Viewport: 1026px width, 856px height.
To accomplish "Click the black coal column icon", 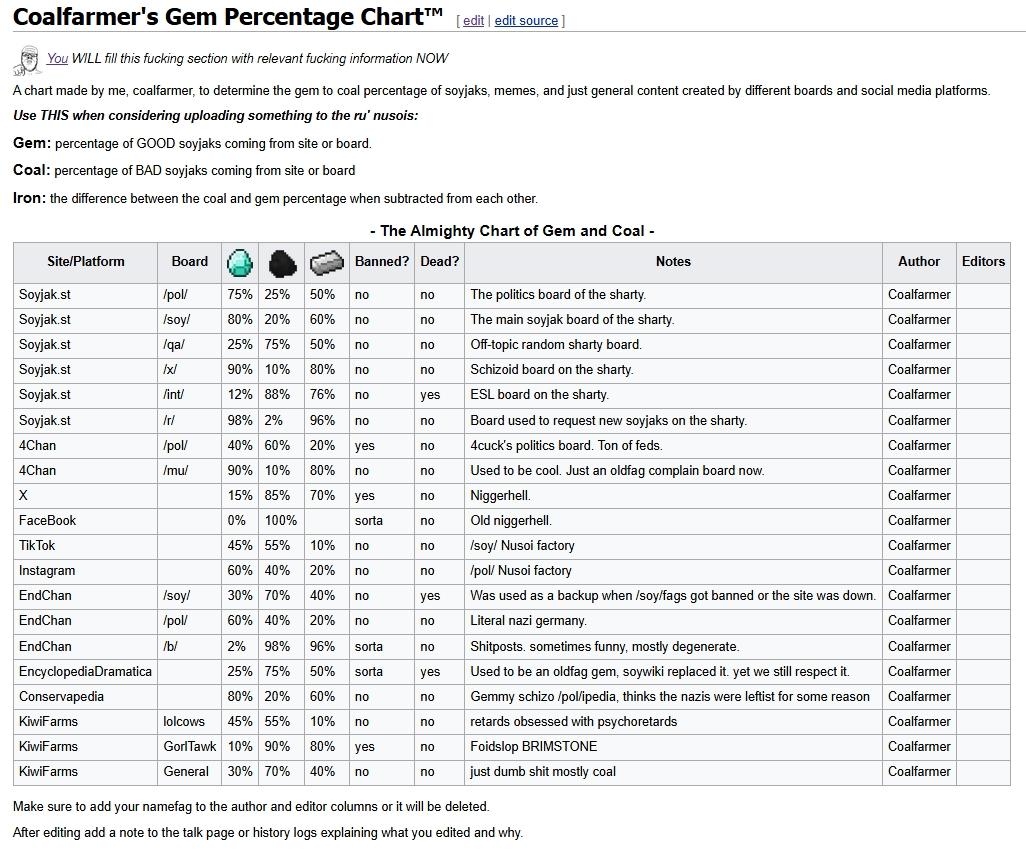I will click(x=283, y=262).
